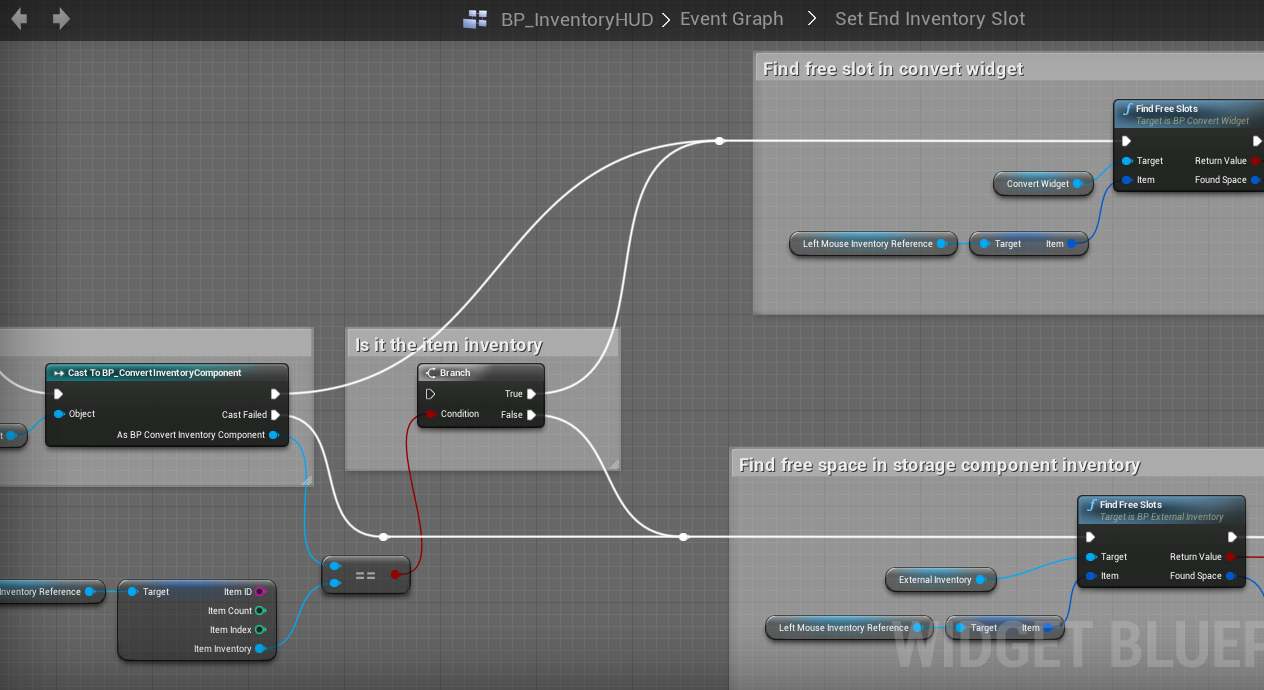
Task: Click the Cast Failed execution pin
Action: pyautogui.click(x=276, y=415)
